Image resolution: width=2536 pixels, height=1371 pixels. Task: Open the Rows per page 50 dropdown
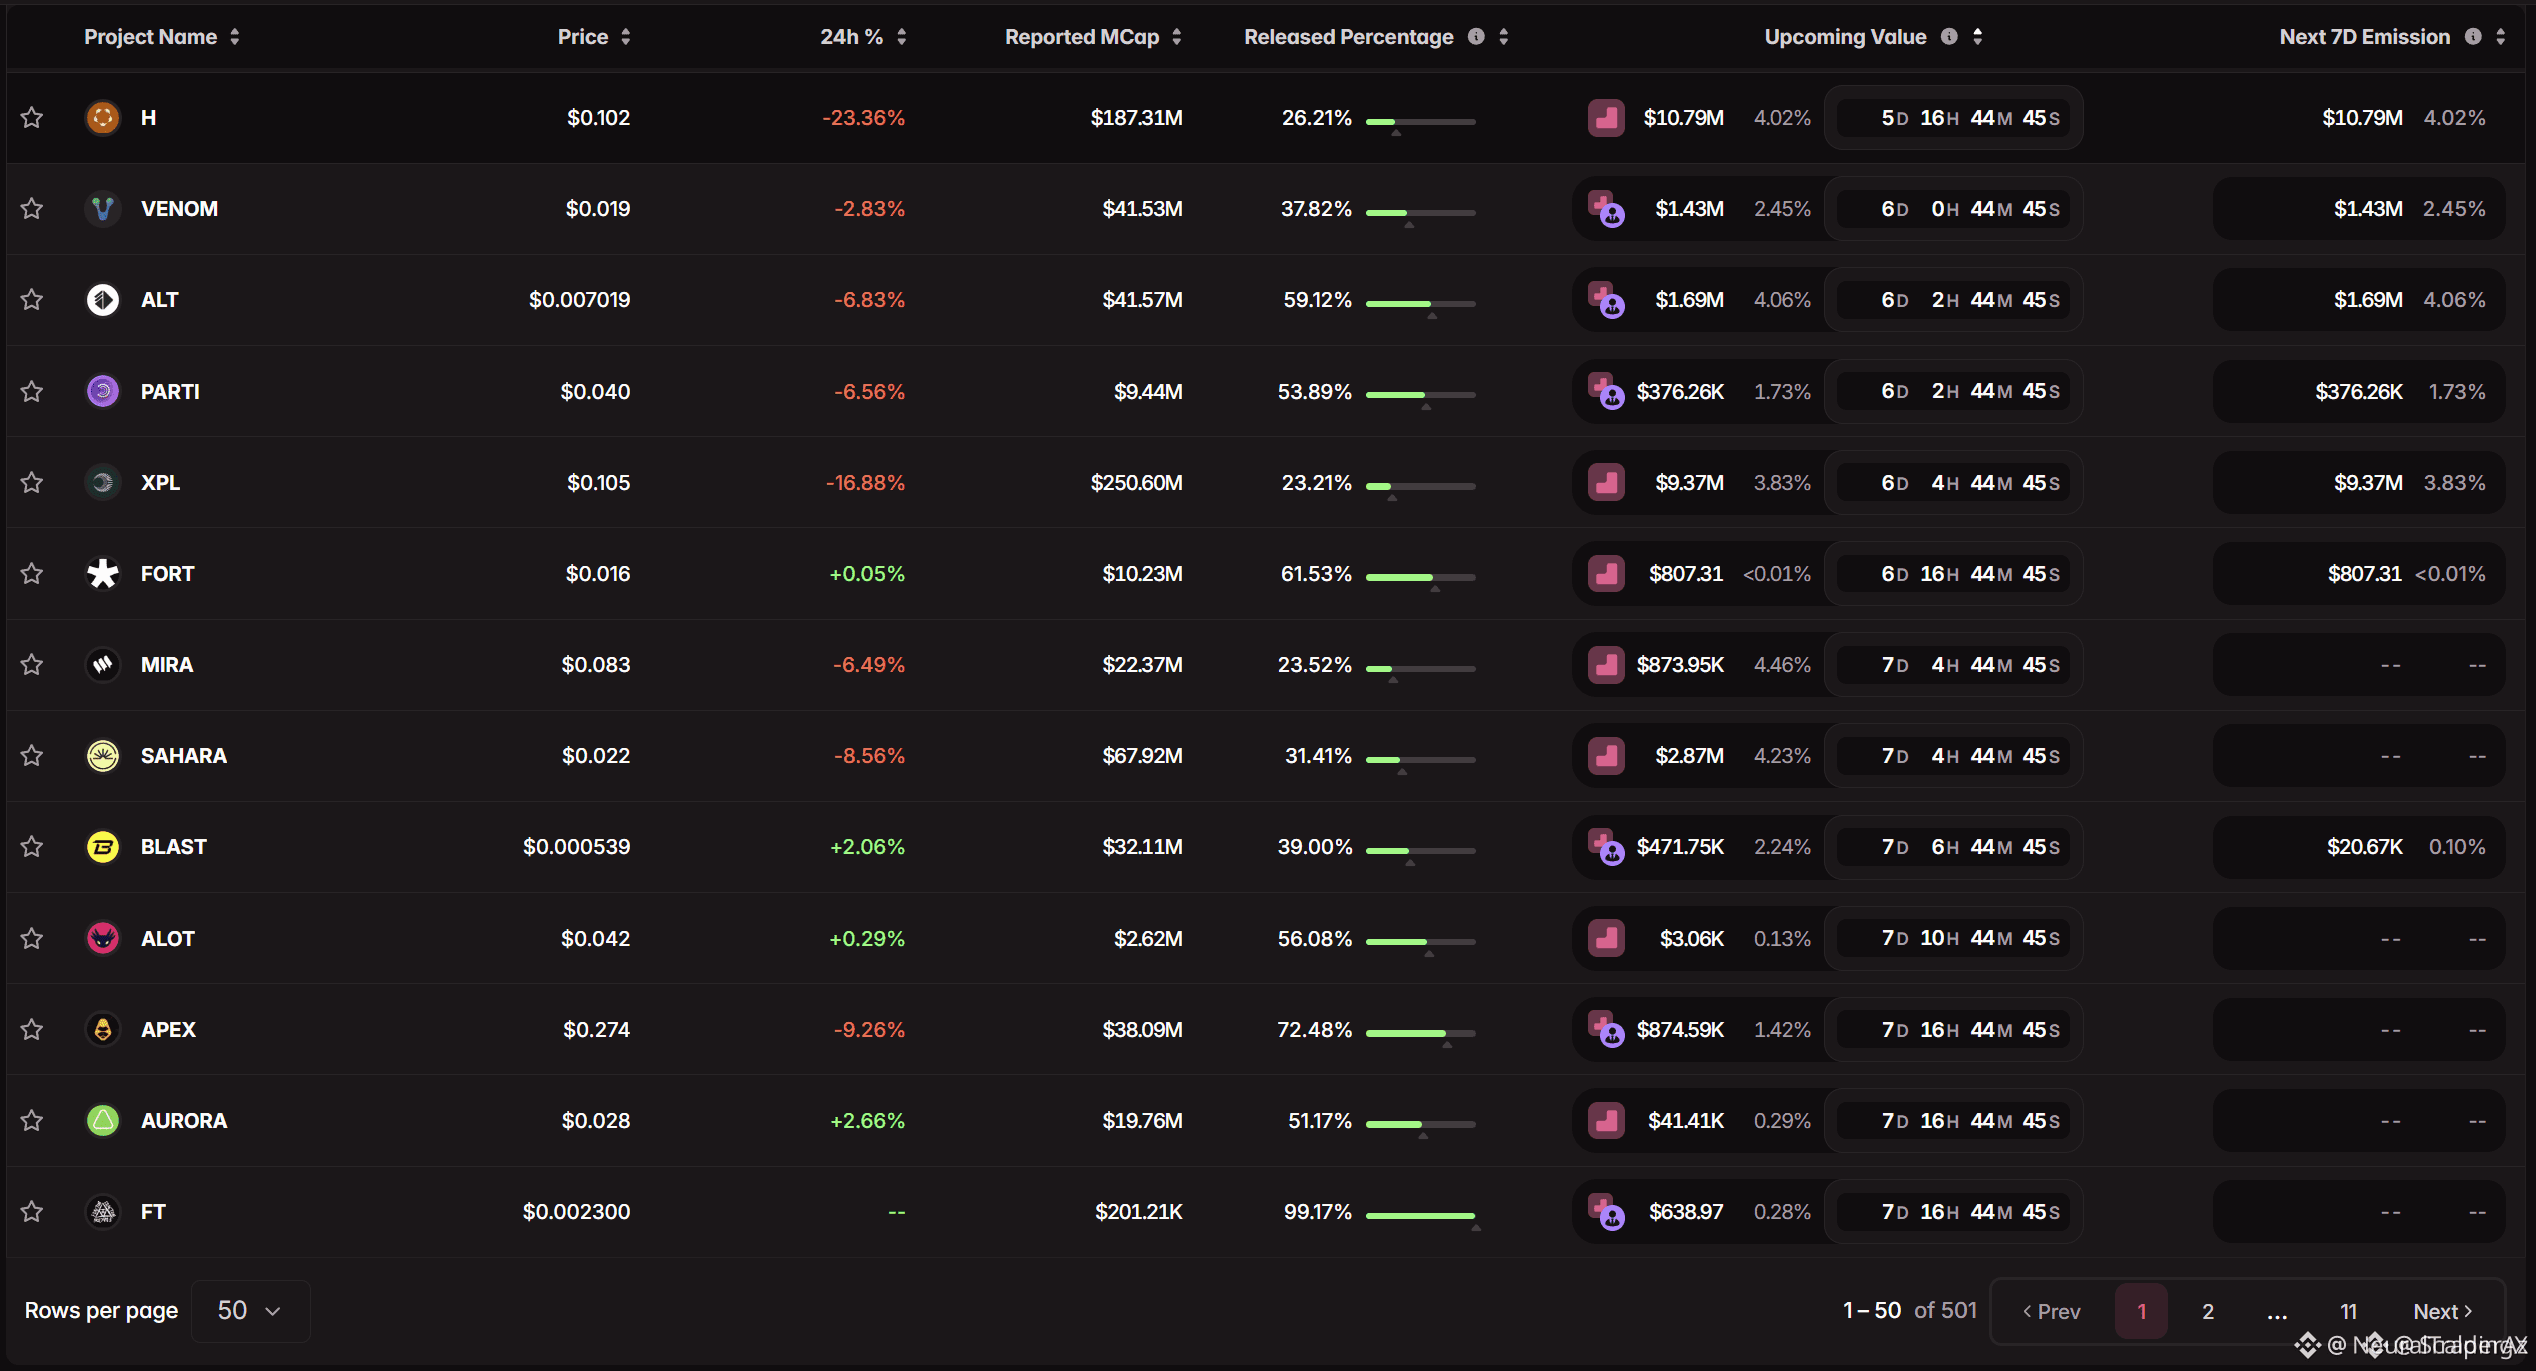point(250,1311)
